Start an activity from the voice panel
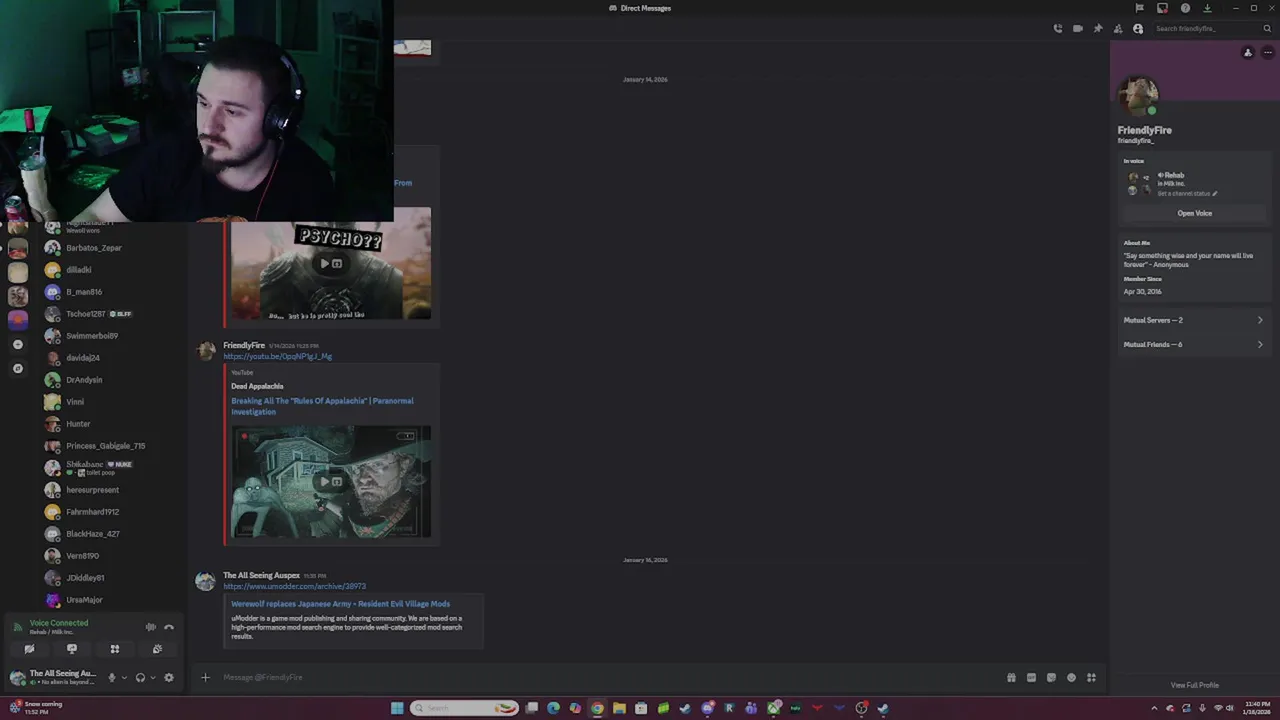This screenshot has width=1280, height=720. pyautogui.click(x=115, y=649)
